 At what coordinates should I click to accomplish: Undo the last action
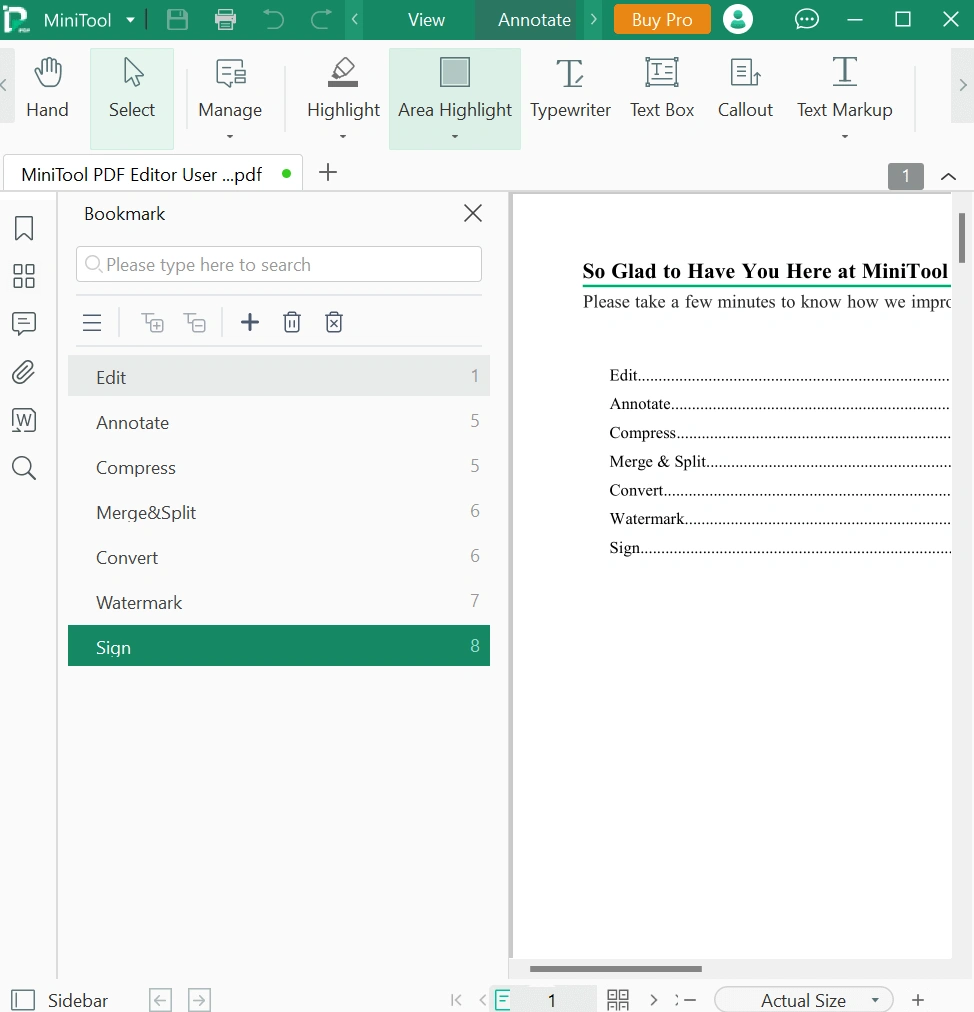[x=274, y=20]
